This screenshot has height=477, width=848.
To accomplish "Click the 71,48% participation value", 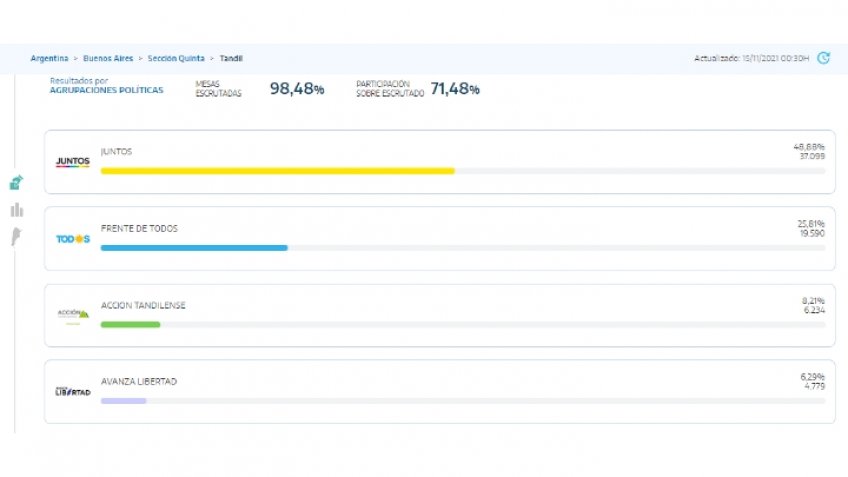I will click(x=455, y=88).
